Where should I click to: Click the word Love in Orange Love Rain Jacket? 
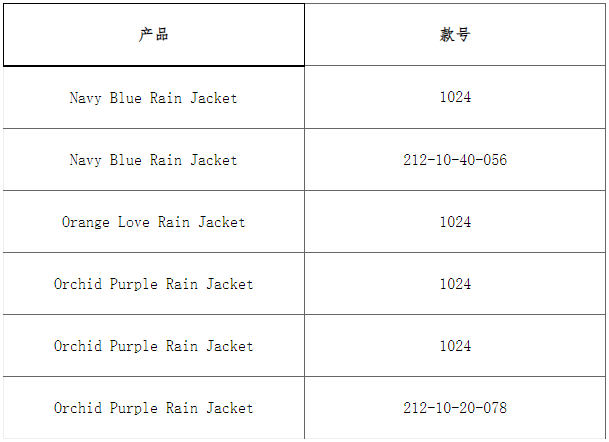point(134,222)
